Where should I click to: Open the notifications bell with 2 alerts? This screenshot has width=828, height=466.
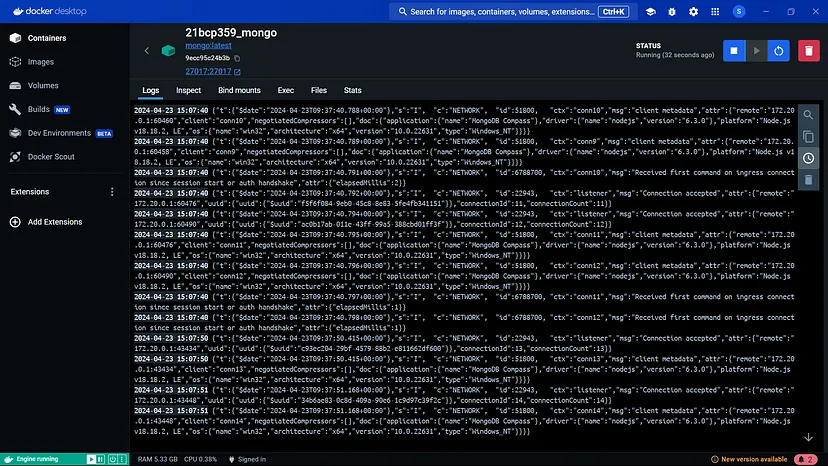tap(806, 459)
